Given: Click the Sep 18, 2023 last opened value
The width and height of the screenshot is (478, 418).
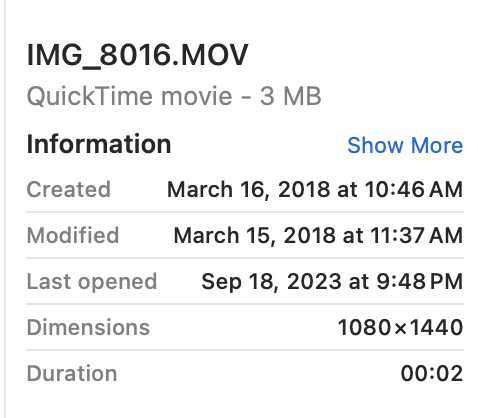Looking at the screenshot, I should pos(332,282).
